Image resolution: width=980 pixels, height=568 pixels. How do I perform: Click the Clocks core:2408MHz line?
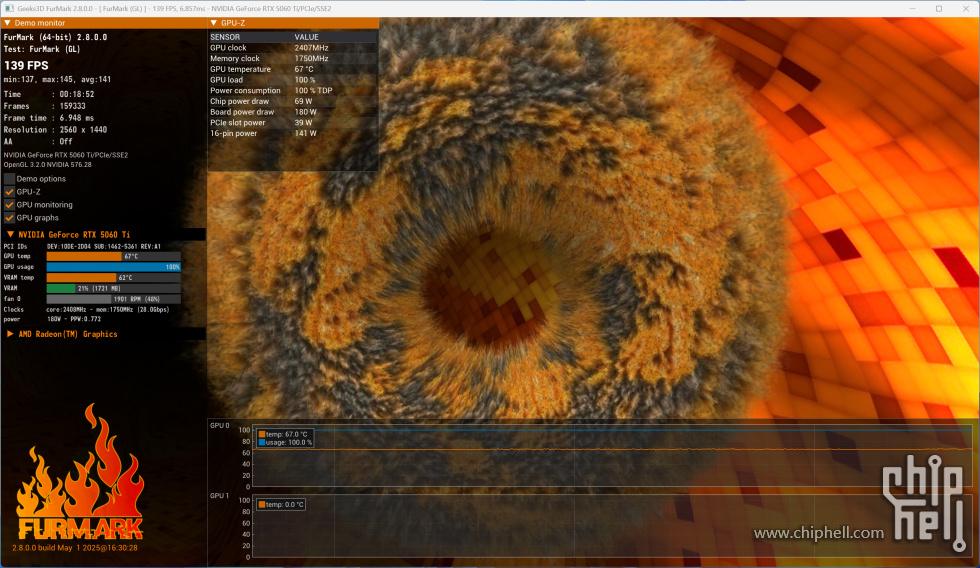click(86, 309)
